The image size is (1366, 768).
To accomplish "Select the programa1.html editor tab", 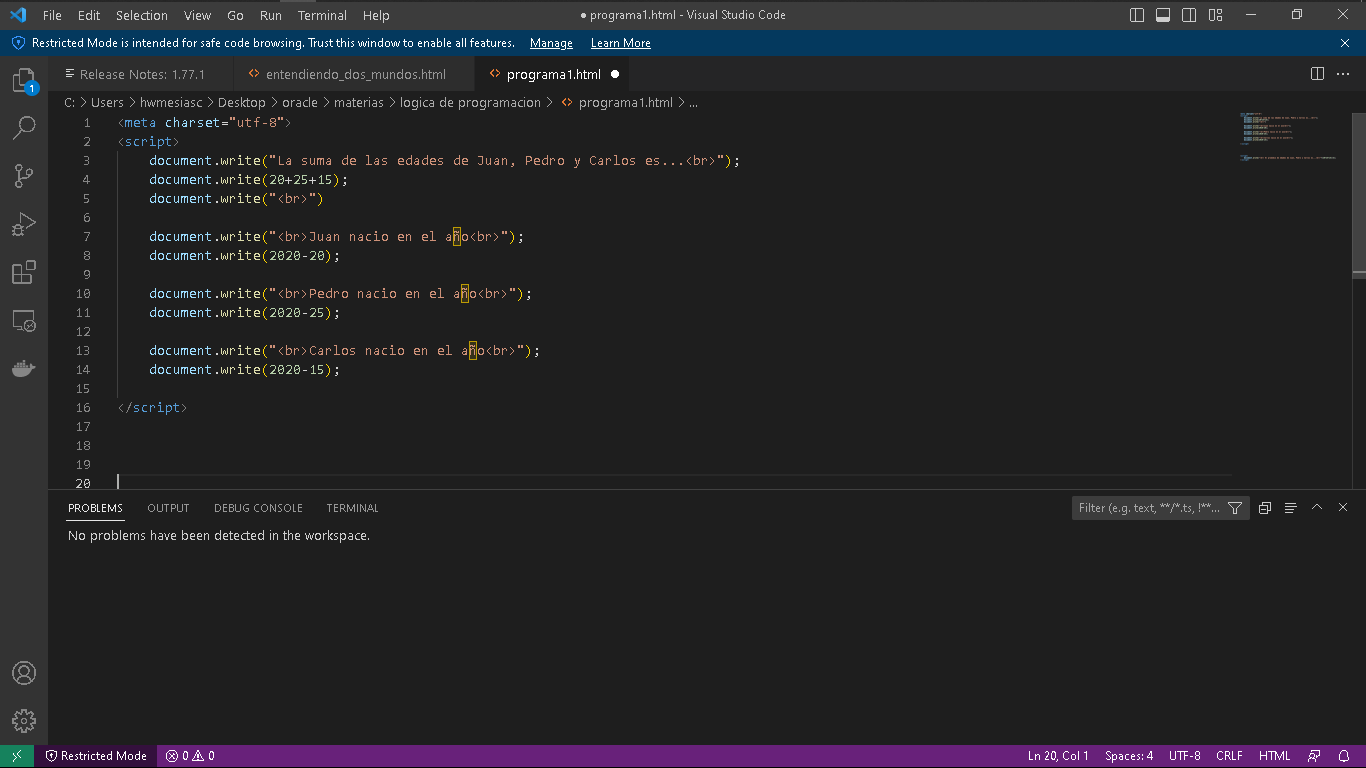I will (x=554, y=74).
